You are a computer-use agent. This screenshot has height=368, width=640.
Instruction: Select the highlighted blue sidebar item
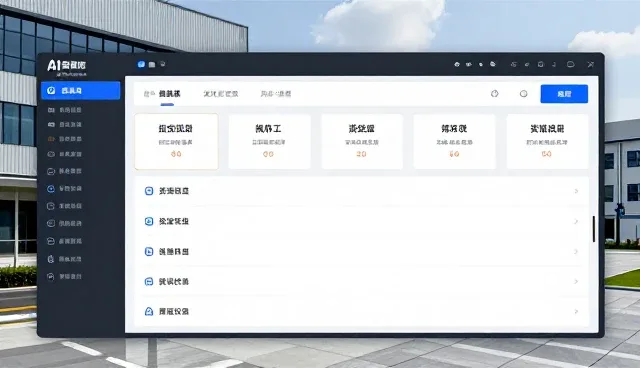coord(81,91)
